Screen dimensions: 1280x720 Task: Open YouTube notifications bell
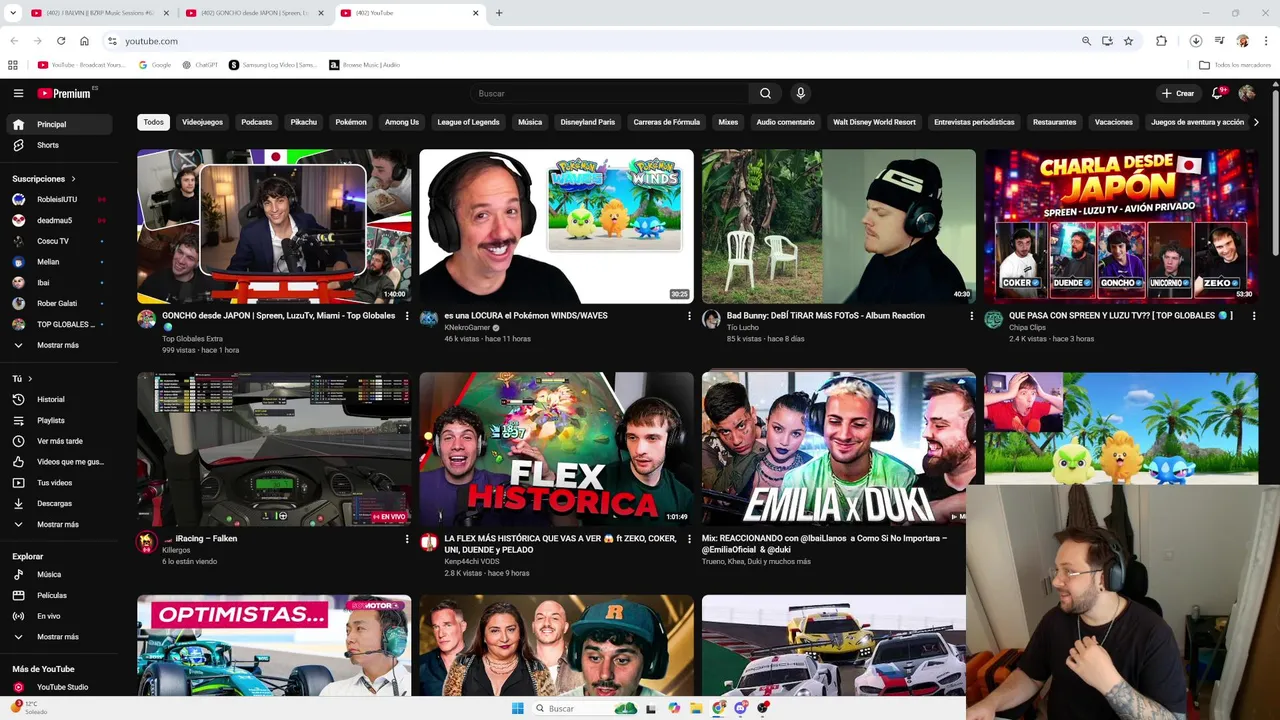point(1218,93)
